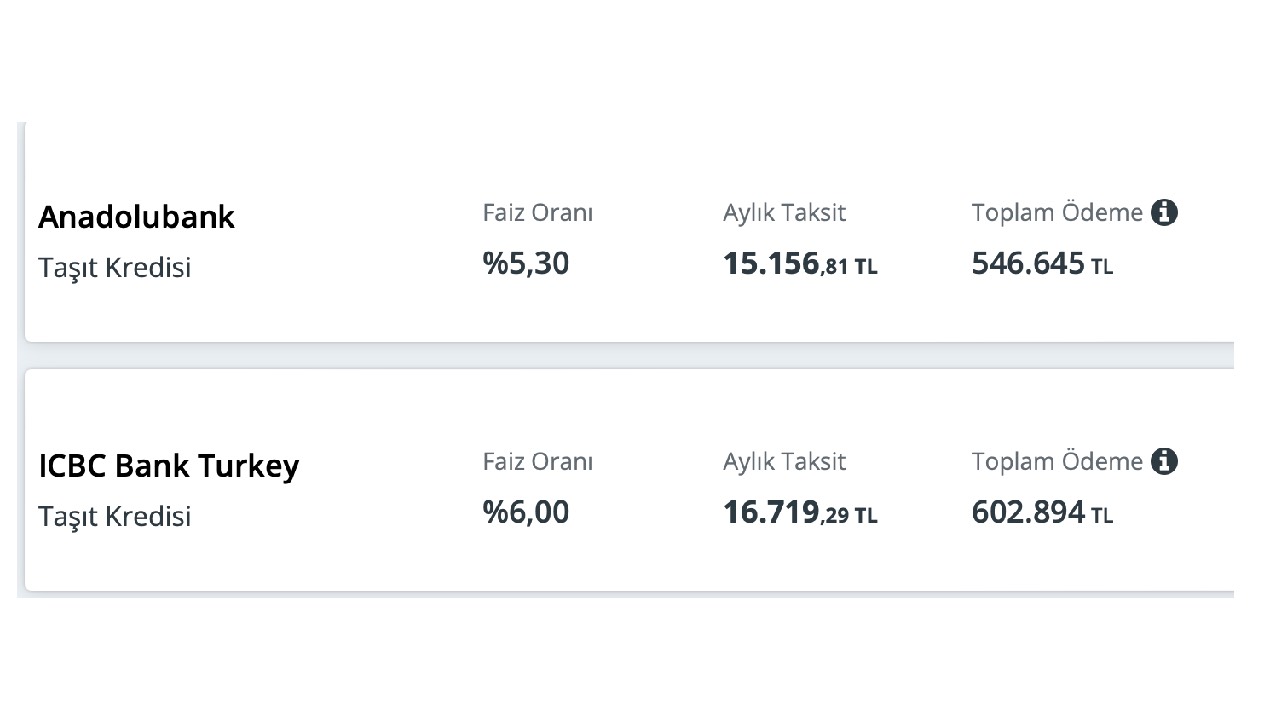The width and height of the screenshot is (1280, 720).
Task: Select the Anadolubank loan offer card
Action: (x=629, y=232)
